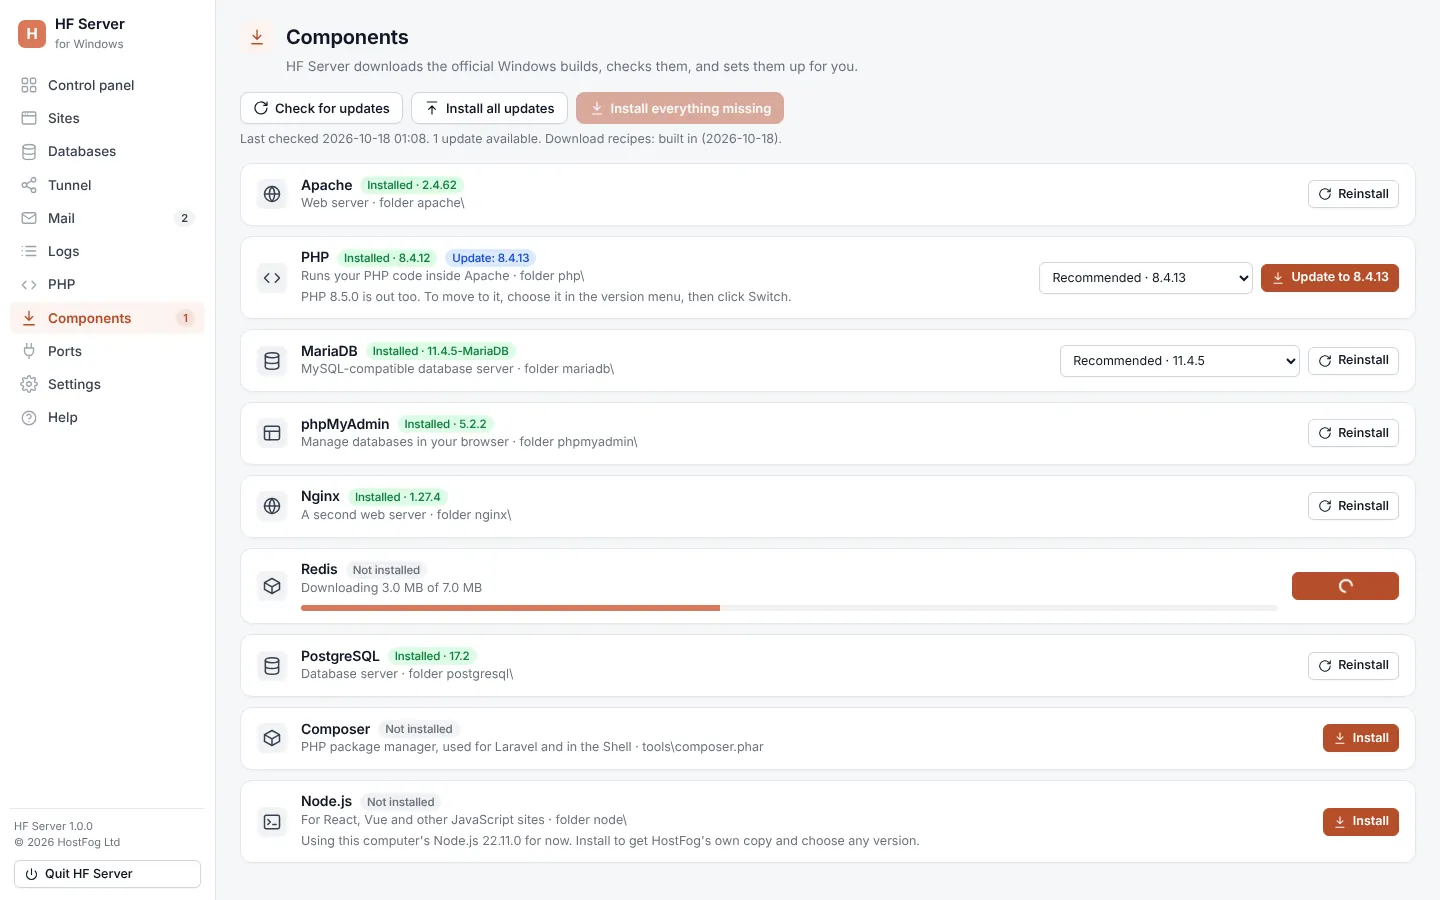Open PHP settings in sidebar

pos(107,284)
